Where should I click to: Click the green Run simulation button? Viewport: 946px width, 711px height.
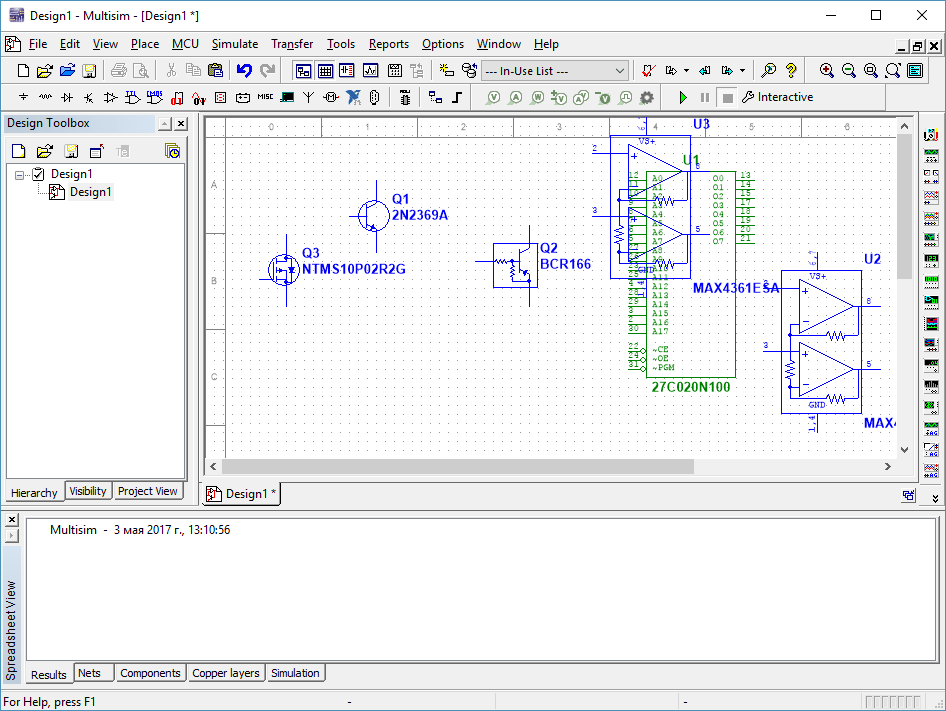coord(683,97)
